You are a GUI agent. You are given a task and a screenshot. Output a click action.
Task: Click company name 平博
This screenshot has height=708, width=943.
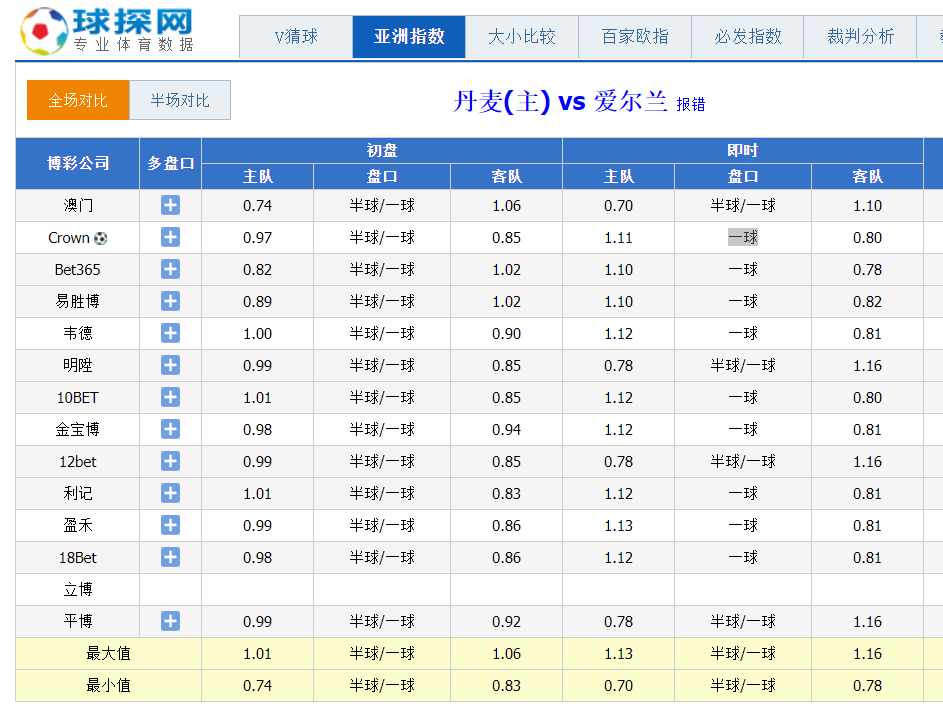point(78,621)
